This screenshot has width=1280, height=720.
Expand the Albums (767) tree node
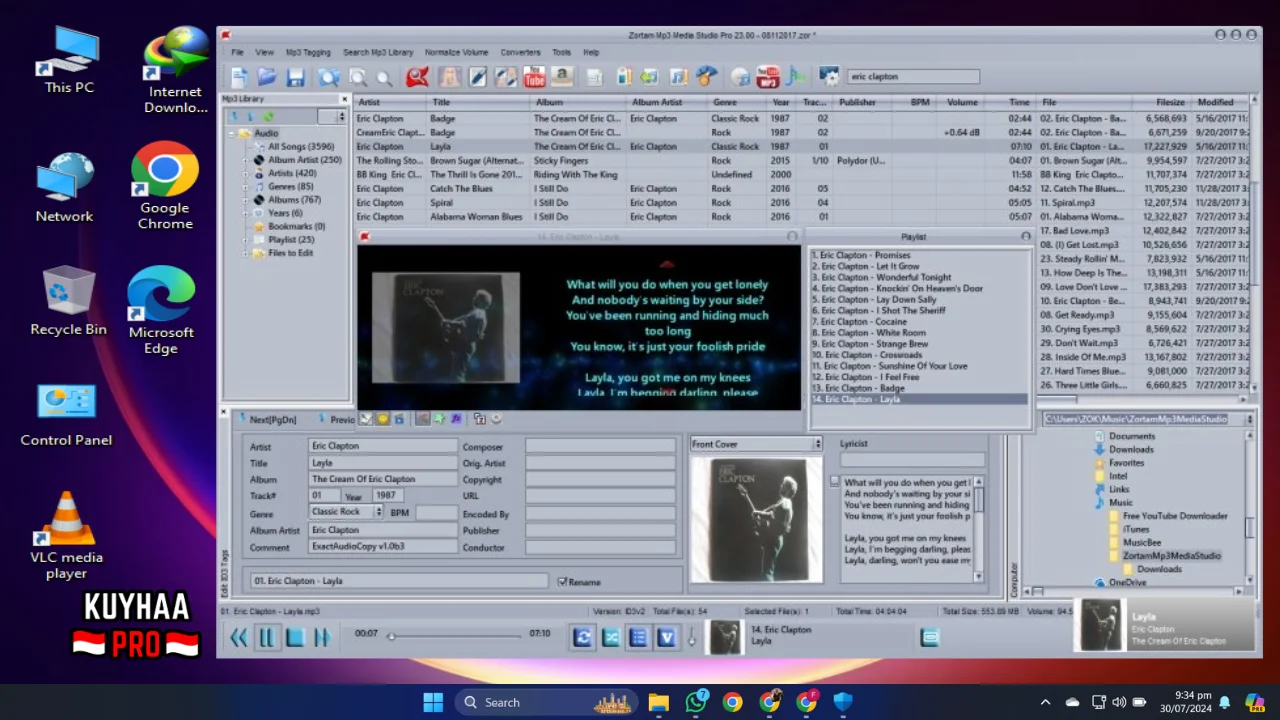pyautogui.click(x=245, y=200)
